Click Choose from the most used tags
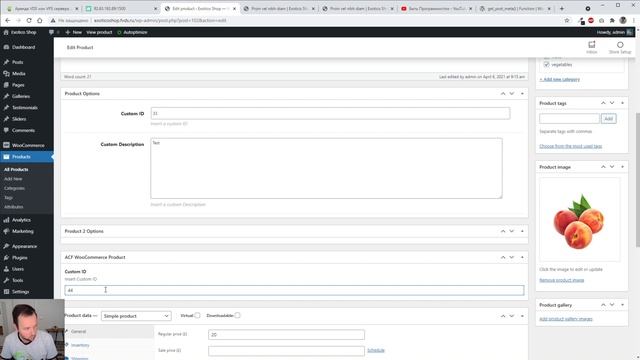Image resolution: width=640 pixels, height=360 pixels. (571, 146)
